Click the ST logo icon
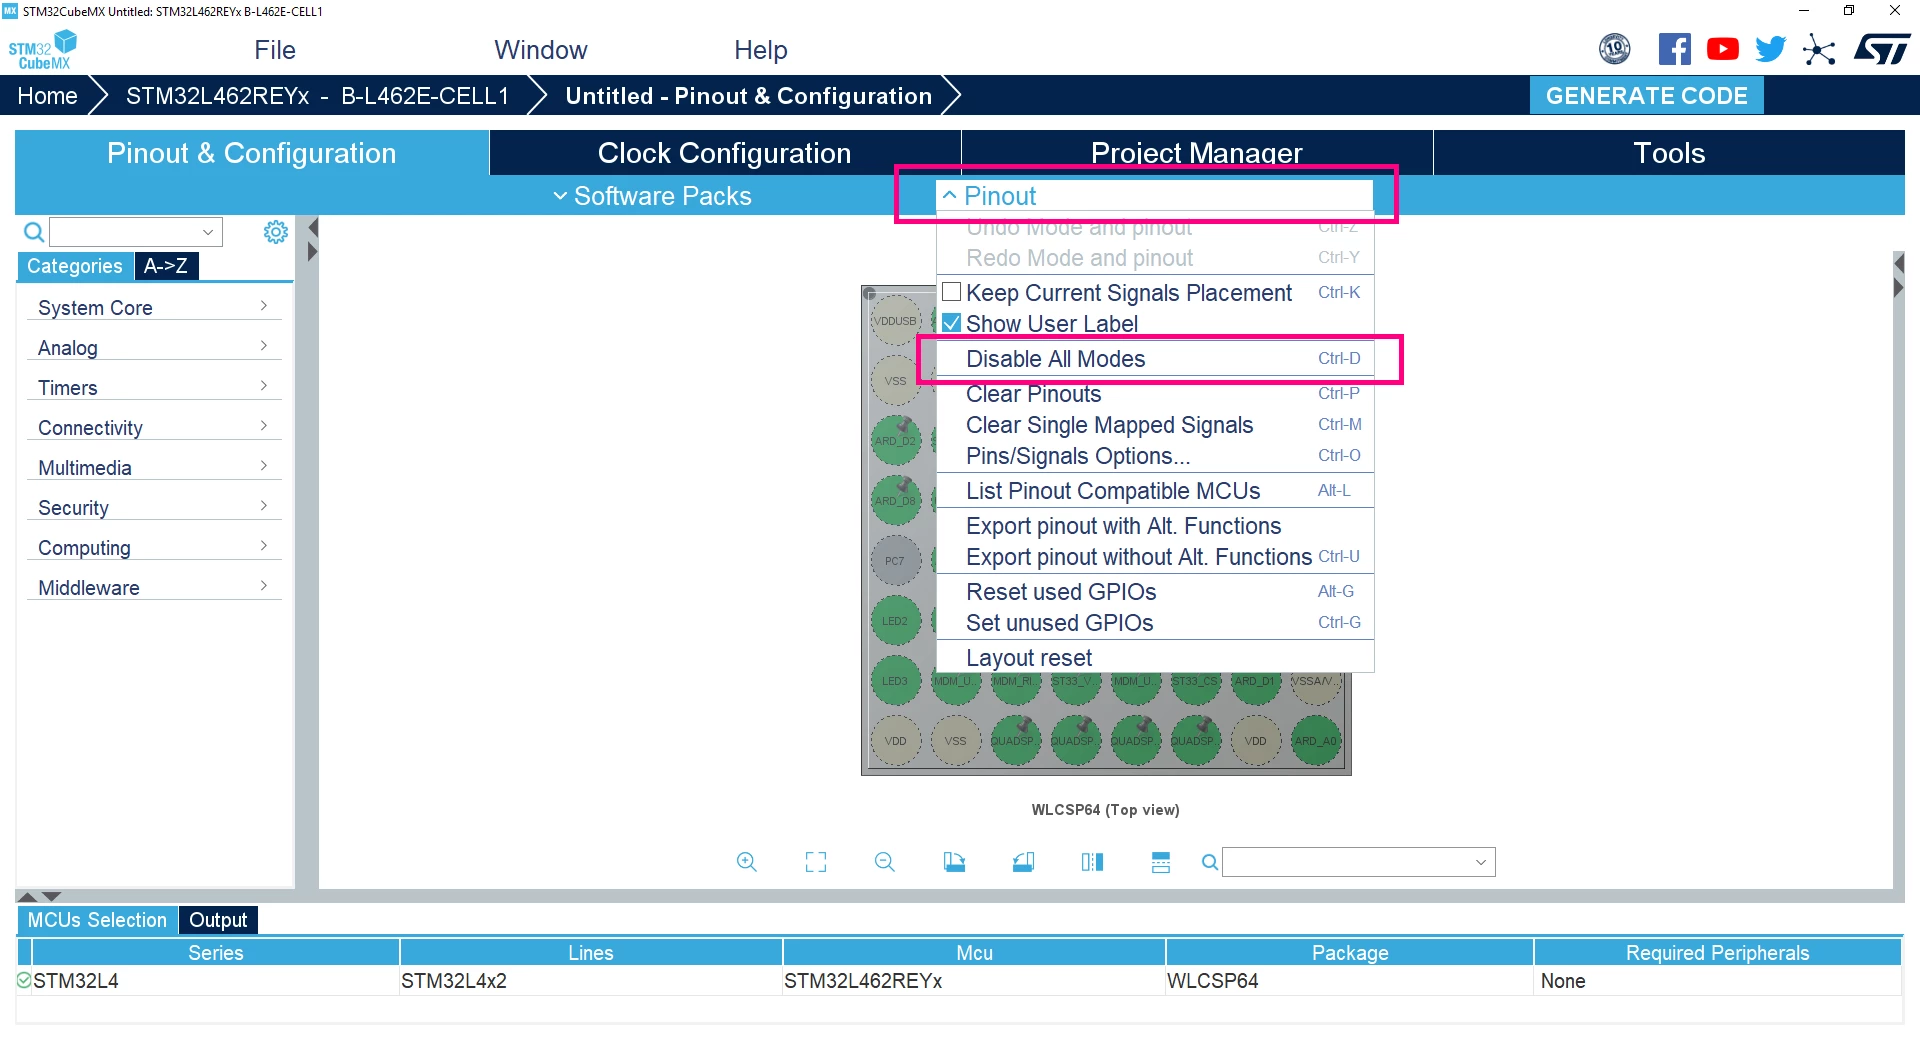Viewport: 1920px width, 1040px height. point(1882,49)
